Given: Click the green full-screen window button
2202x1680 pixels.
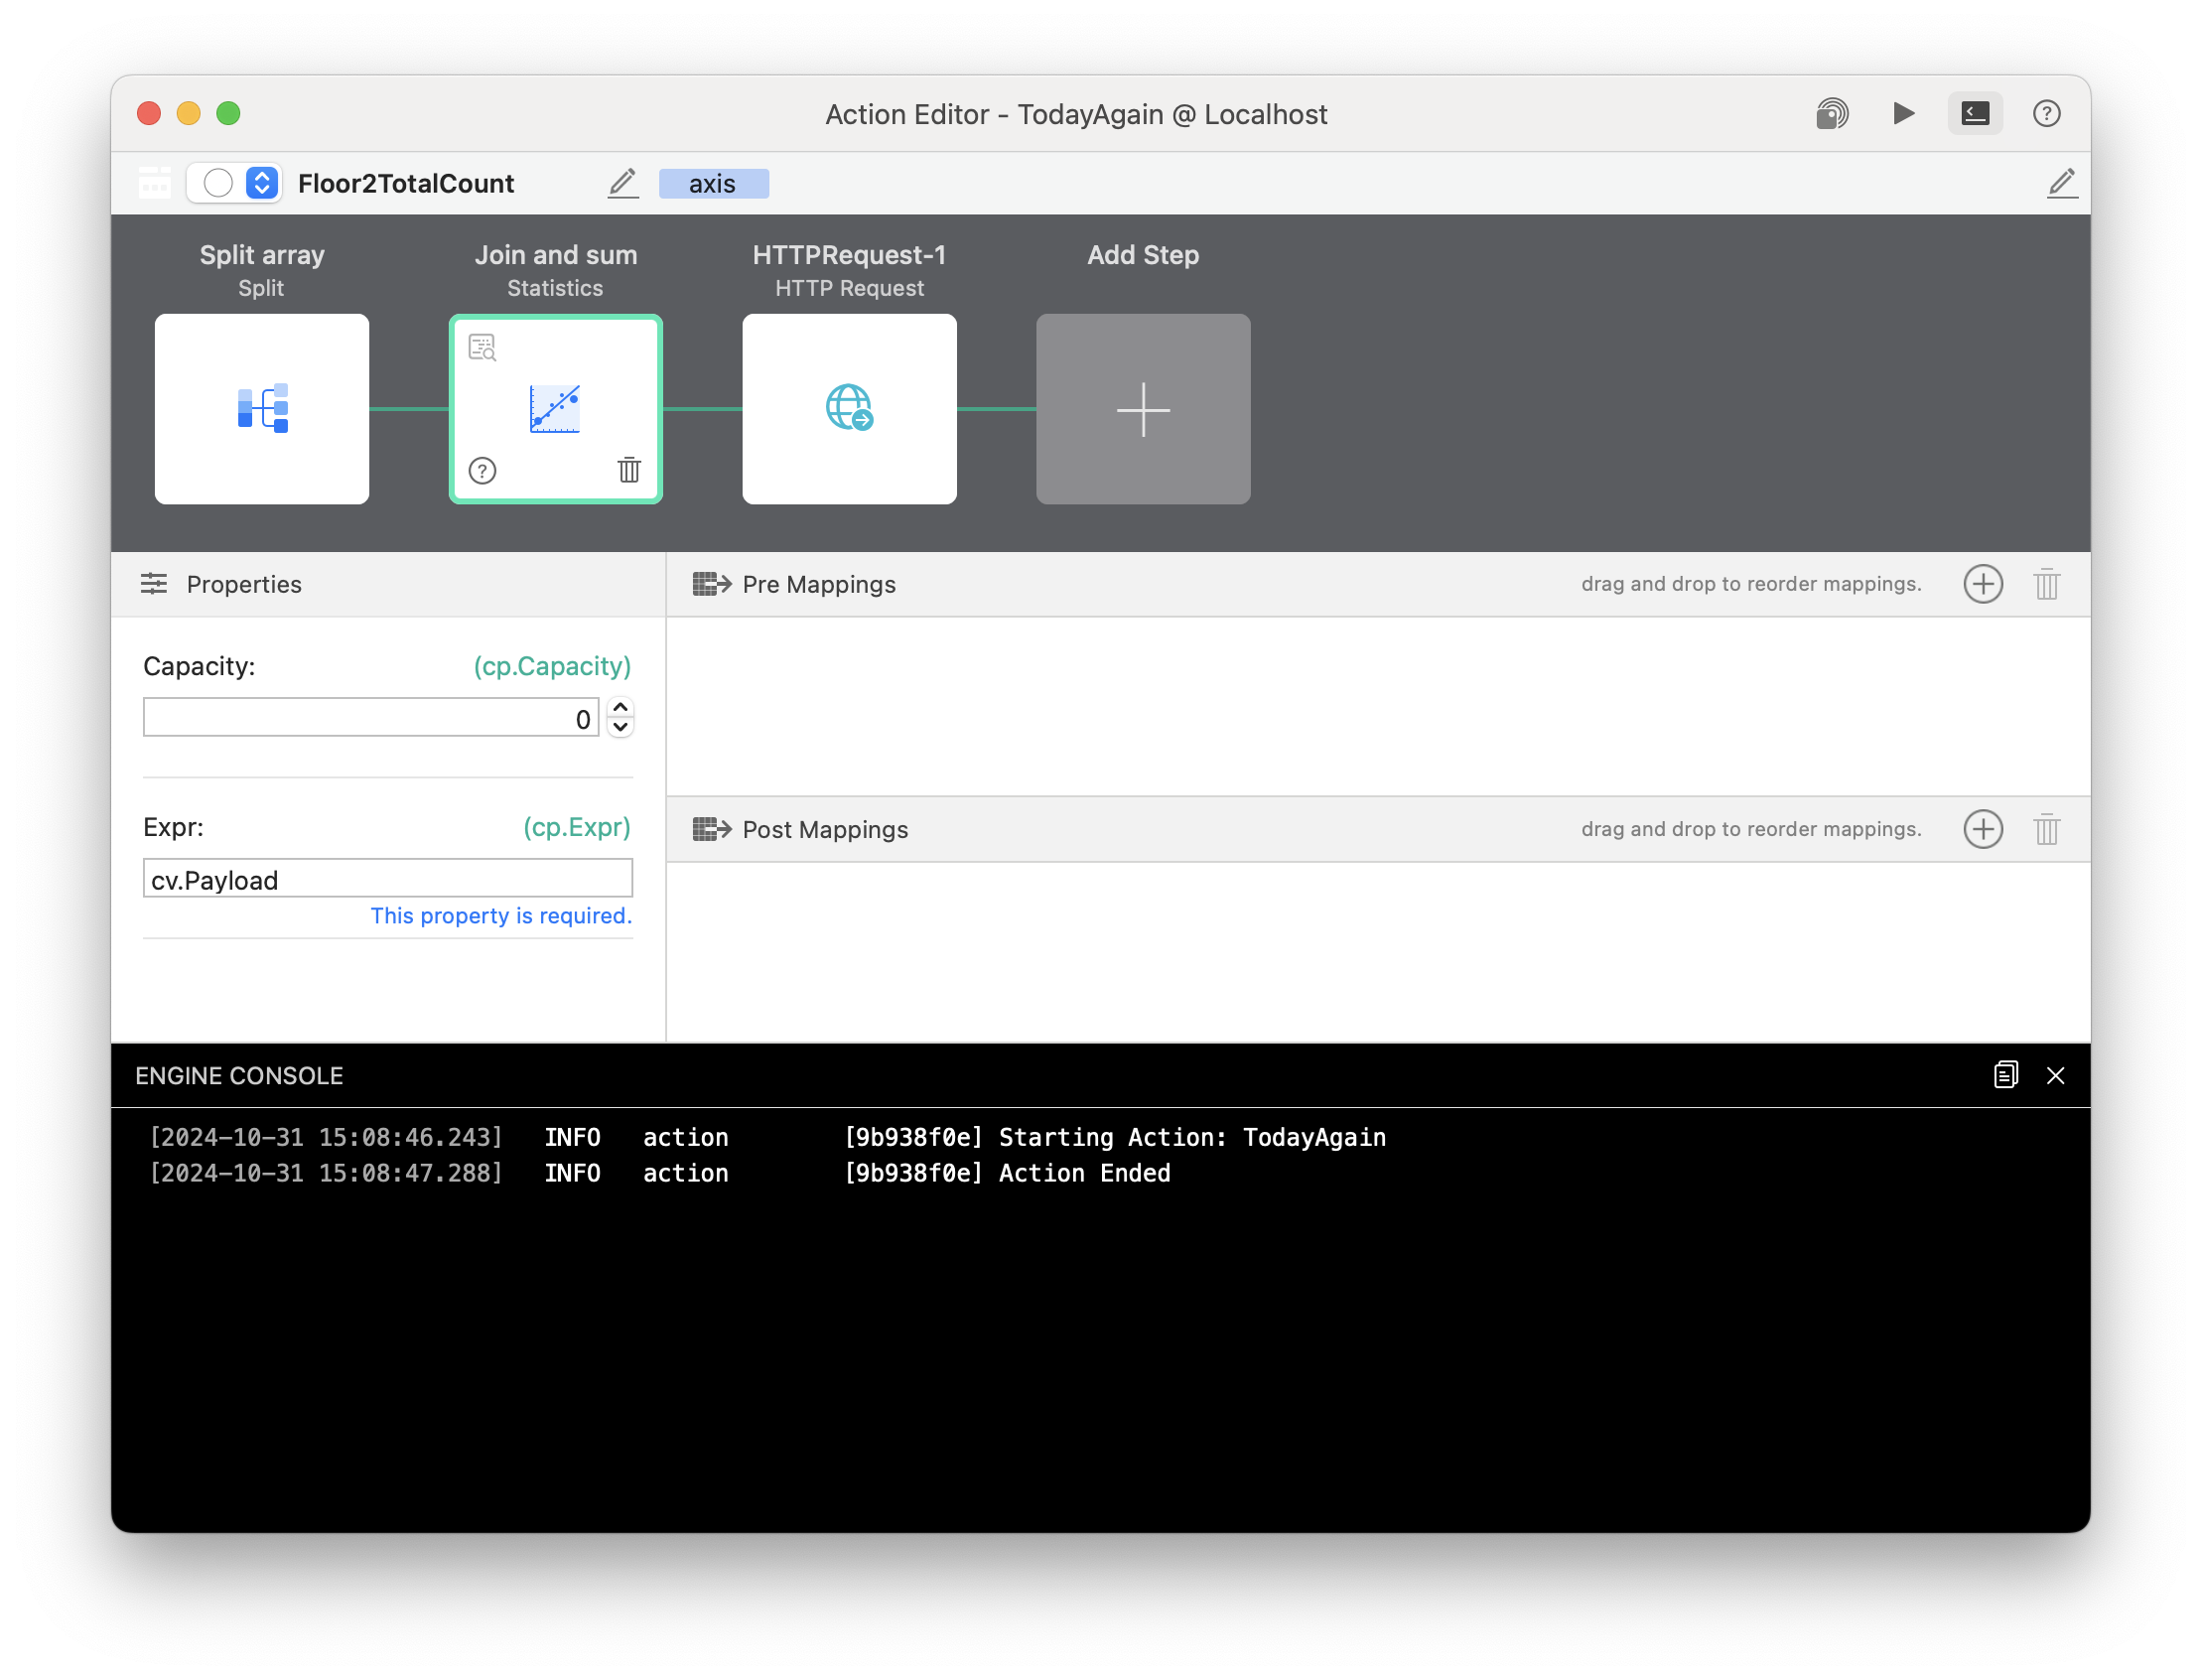Looking at the screenshot, I should click(228, 114).
